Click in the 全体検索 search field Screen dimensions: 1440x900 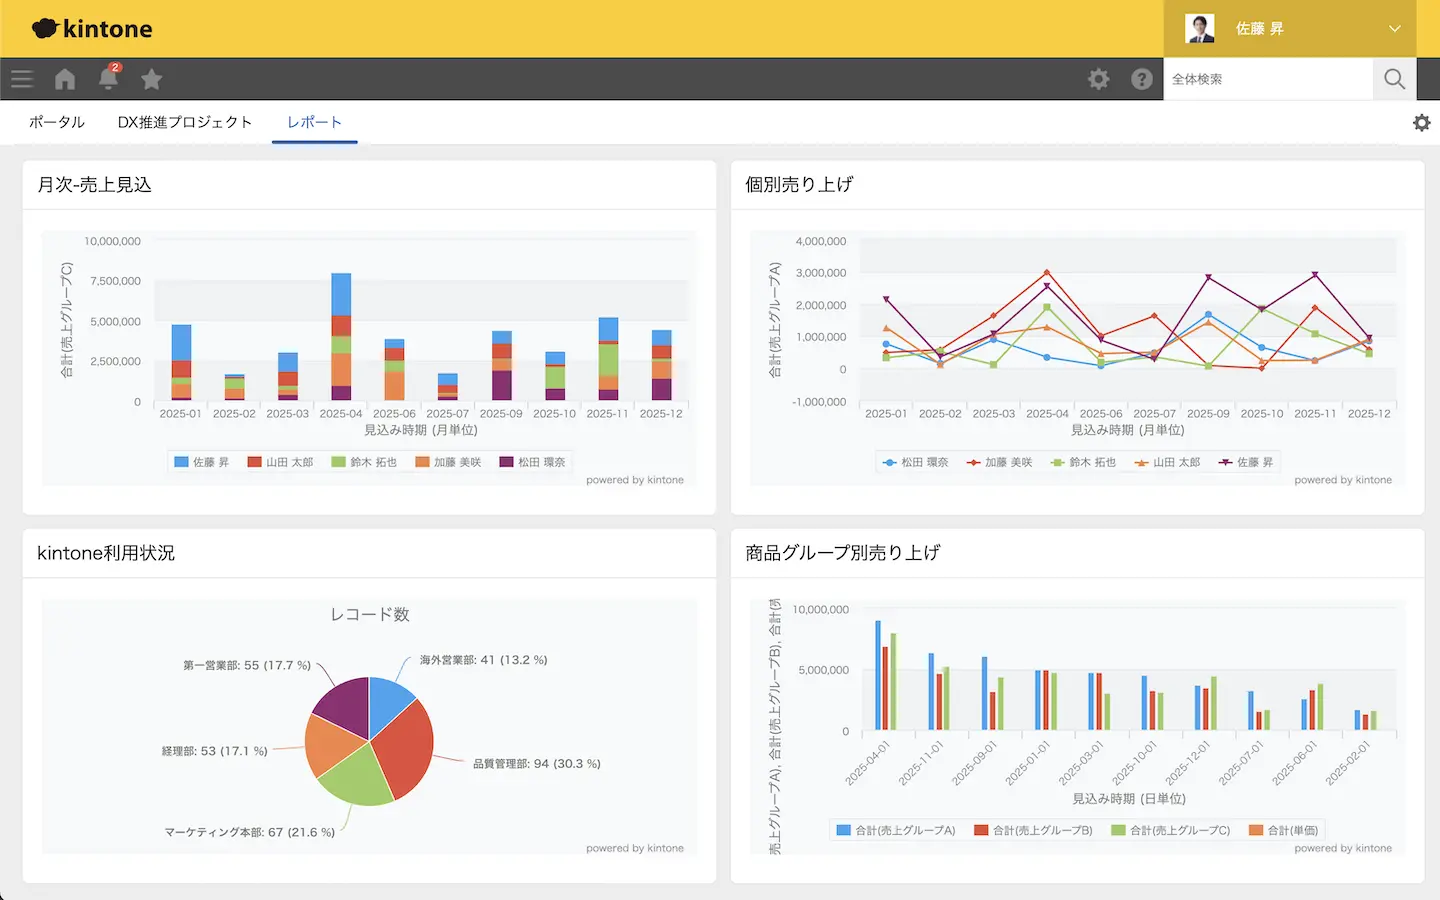[1266, 79]
